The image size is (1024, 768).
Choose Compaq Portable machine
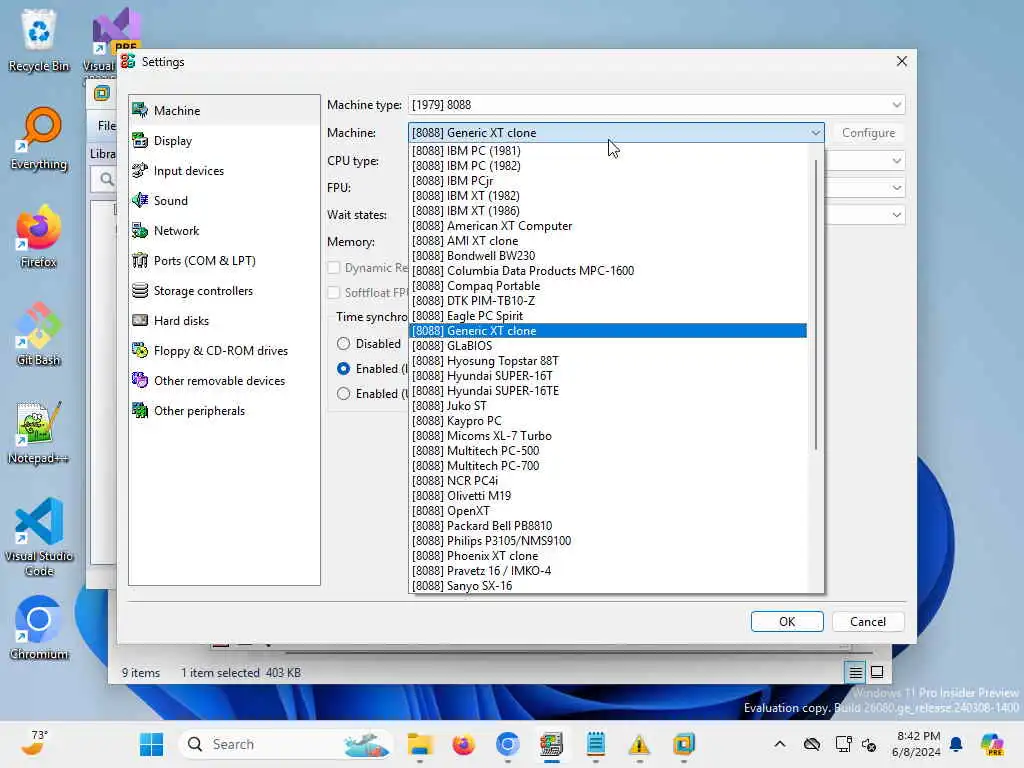608,285
